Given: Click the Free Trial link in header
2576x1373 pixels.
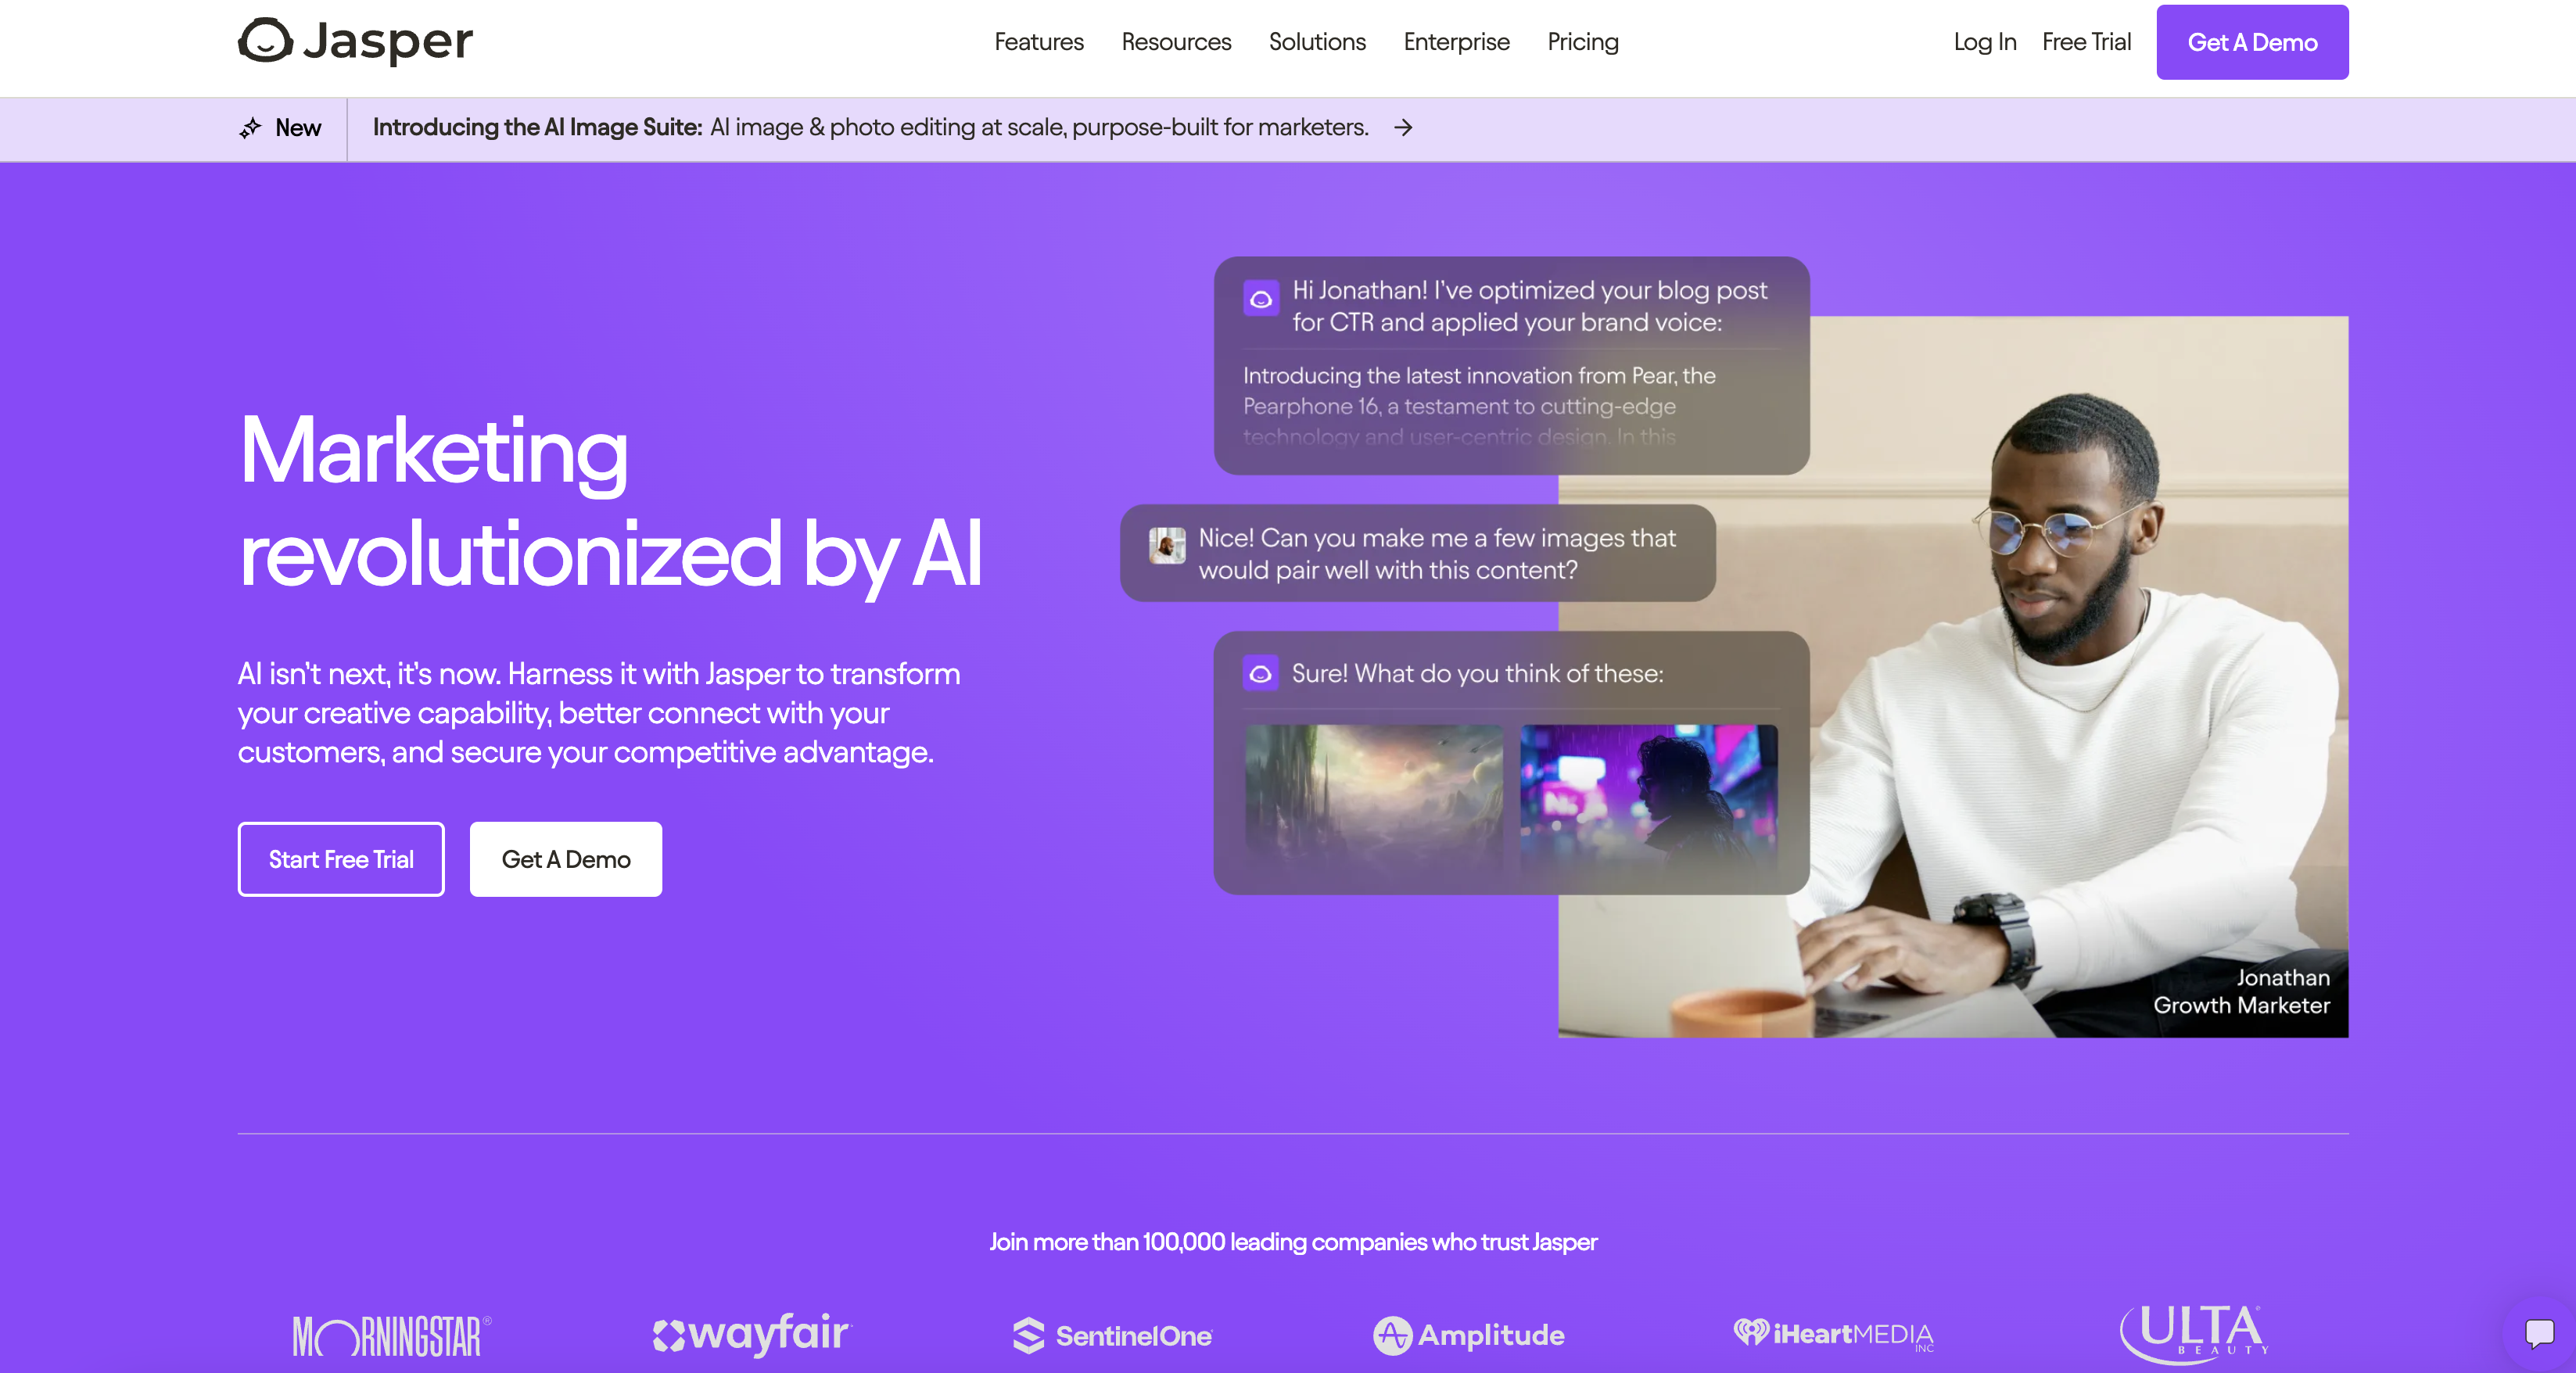Looking at the screenshot, I should click(x=2086, y=42).
